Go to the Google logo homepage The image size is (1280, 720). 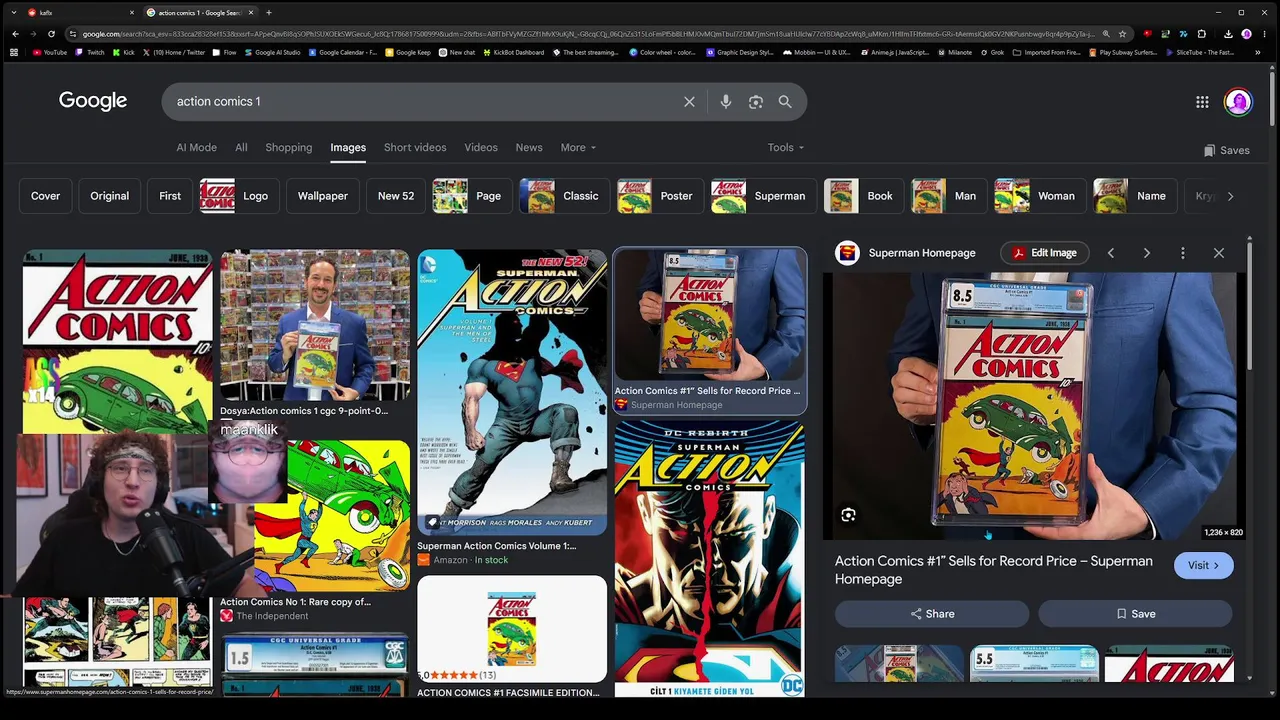tap(93, 101)
